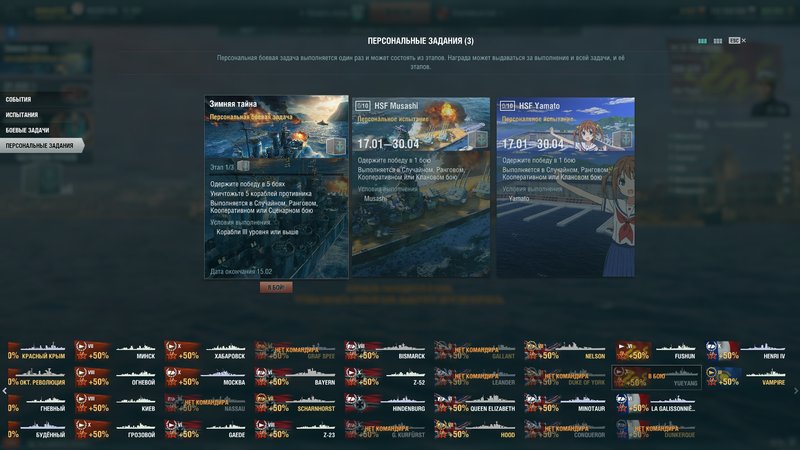Switch to the large card grid view icon
This screenshot has width=800, height=450.
703,41
